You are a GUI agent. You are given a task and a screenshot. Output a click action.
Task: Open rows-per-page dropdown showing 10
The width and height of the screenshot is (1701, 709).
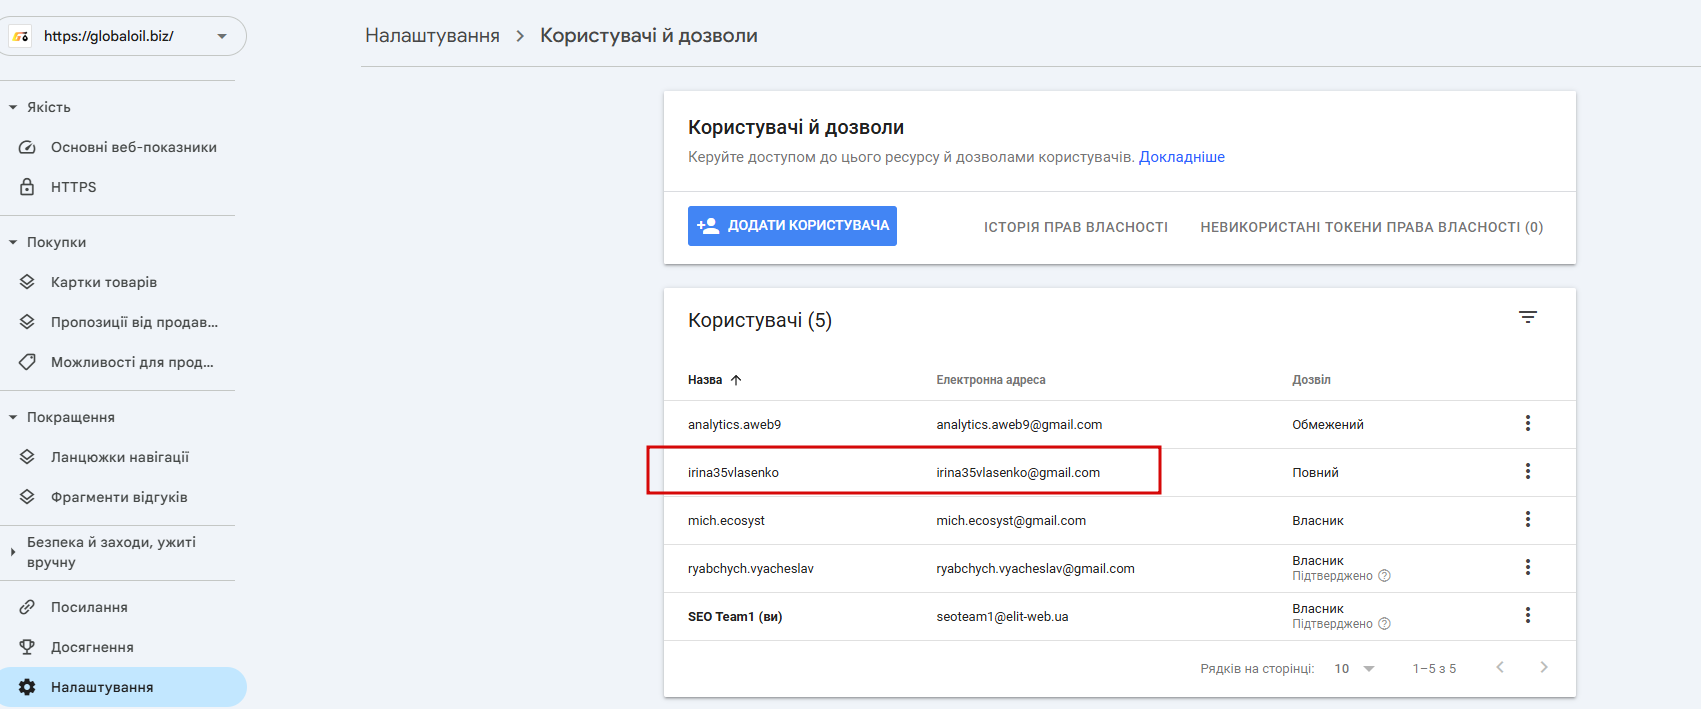pos(1355,668)
